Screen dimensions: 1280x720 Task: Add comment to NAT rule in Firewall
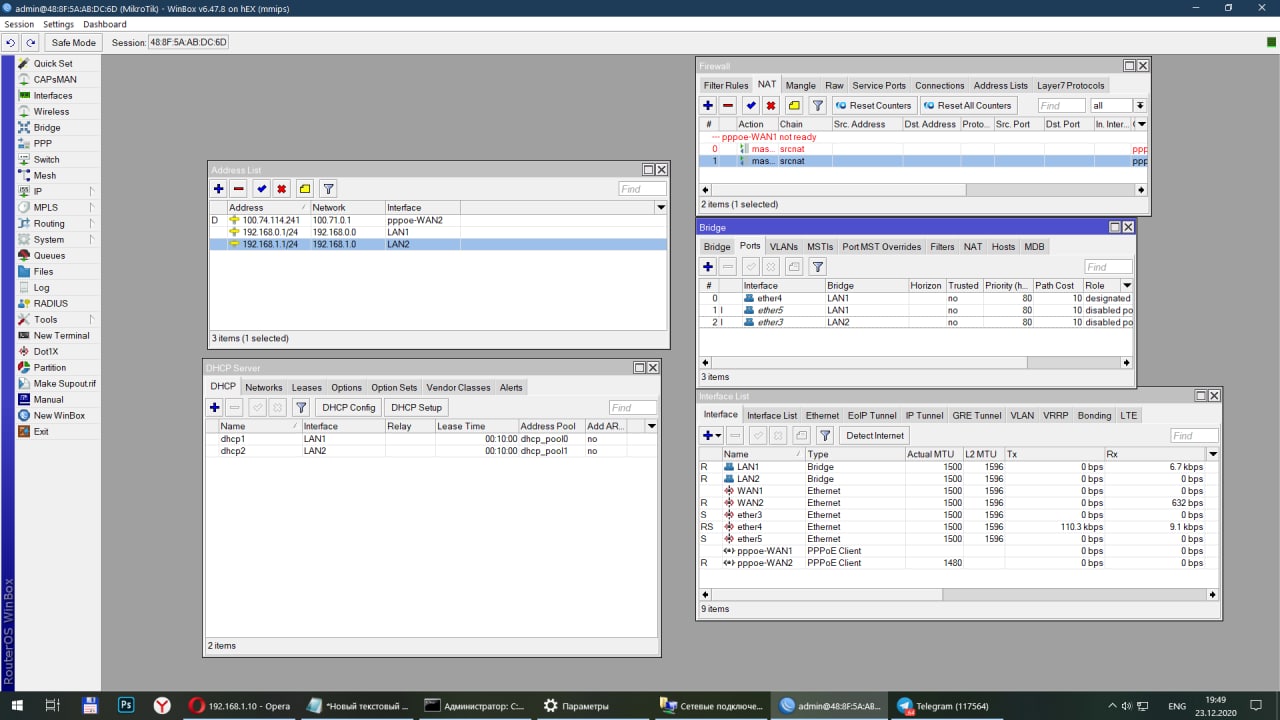pyautogui.click(x=794, y=105)
